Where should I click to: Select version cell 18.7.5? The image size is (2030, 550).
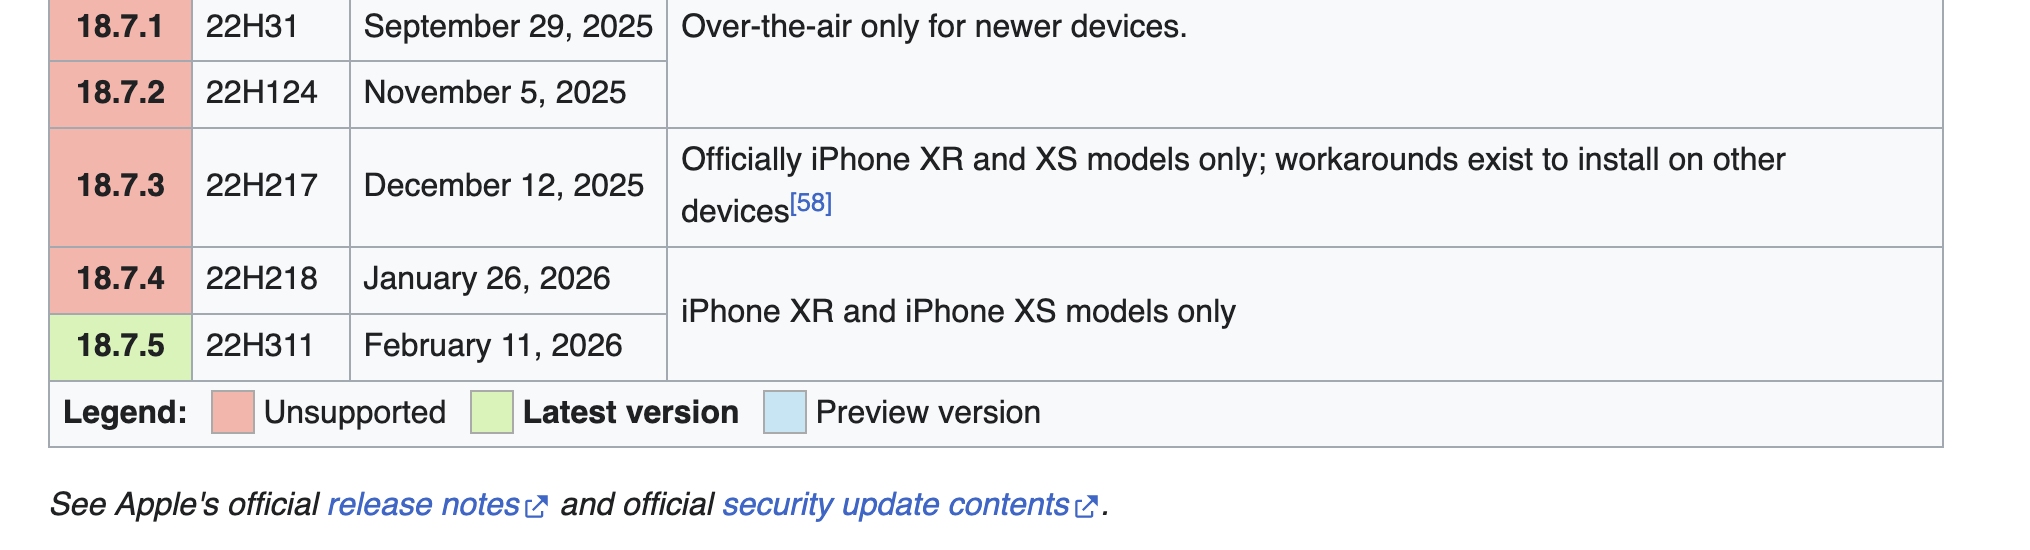(121, 346)
